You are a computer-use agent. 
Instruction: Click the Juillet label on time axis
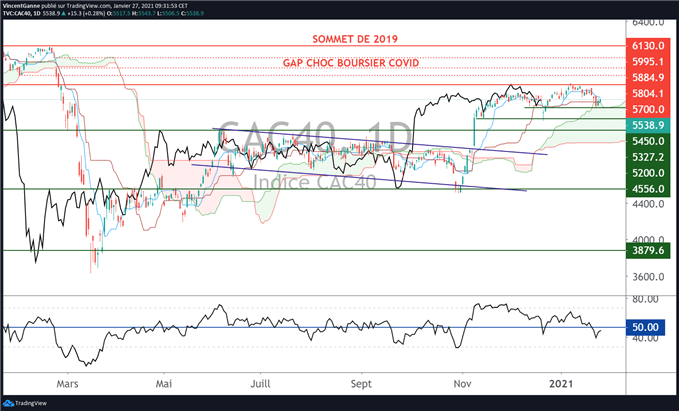(x=261, y=384)
